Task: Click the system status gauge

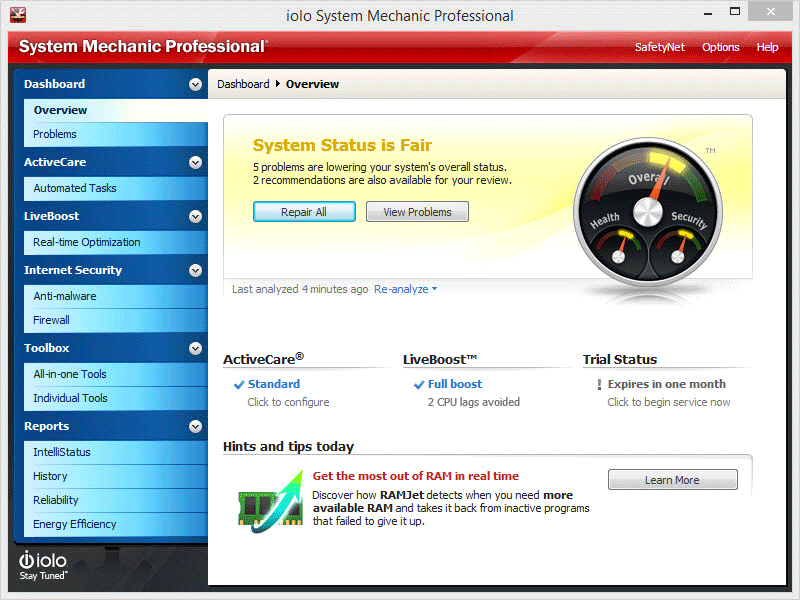Action: [648, 211]
